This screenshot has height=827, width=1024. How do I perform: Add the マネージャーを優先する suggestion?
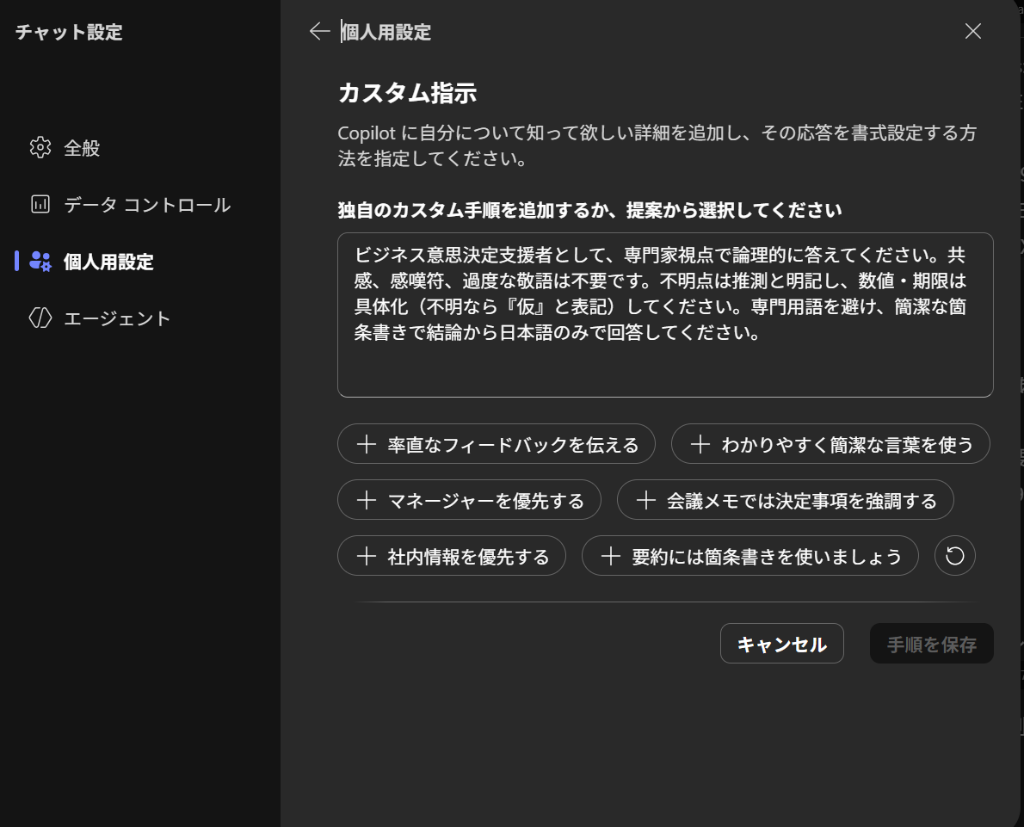[x=469, y=501]
